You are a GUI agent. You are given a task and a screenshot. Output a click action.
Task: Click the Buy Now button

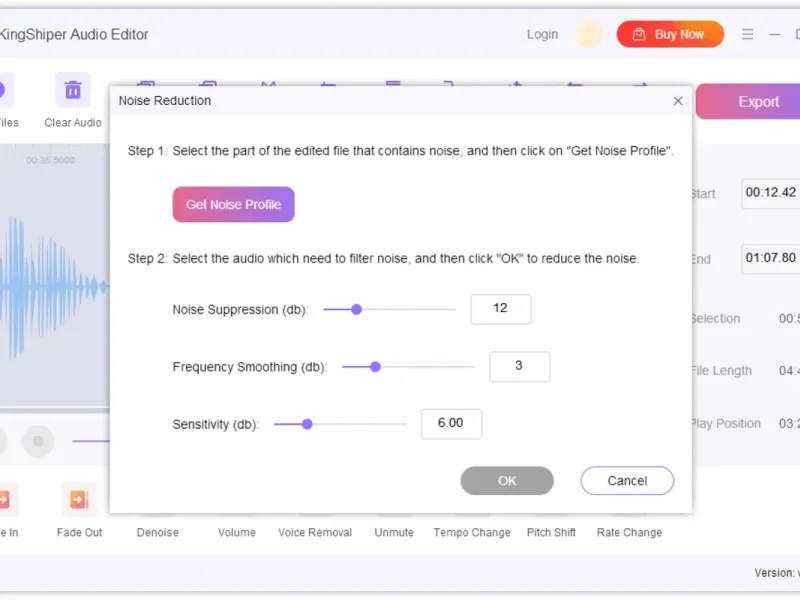(670, 34)
